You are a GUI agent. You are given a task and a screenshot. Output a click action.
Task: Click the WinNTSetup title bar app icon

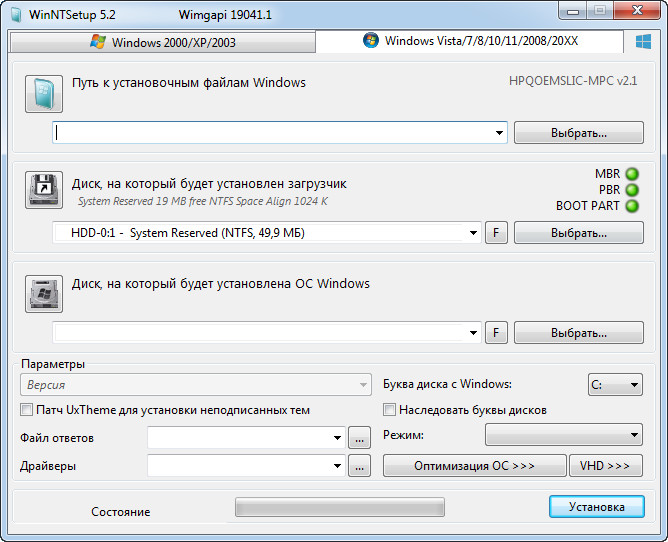point(16,14)
